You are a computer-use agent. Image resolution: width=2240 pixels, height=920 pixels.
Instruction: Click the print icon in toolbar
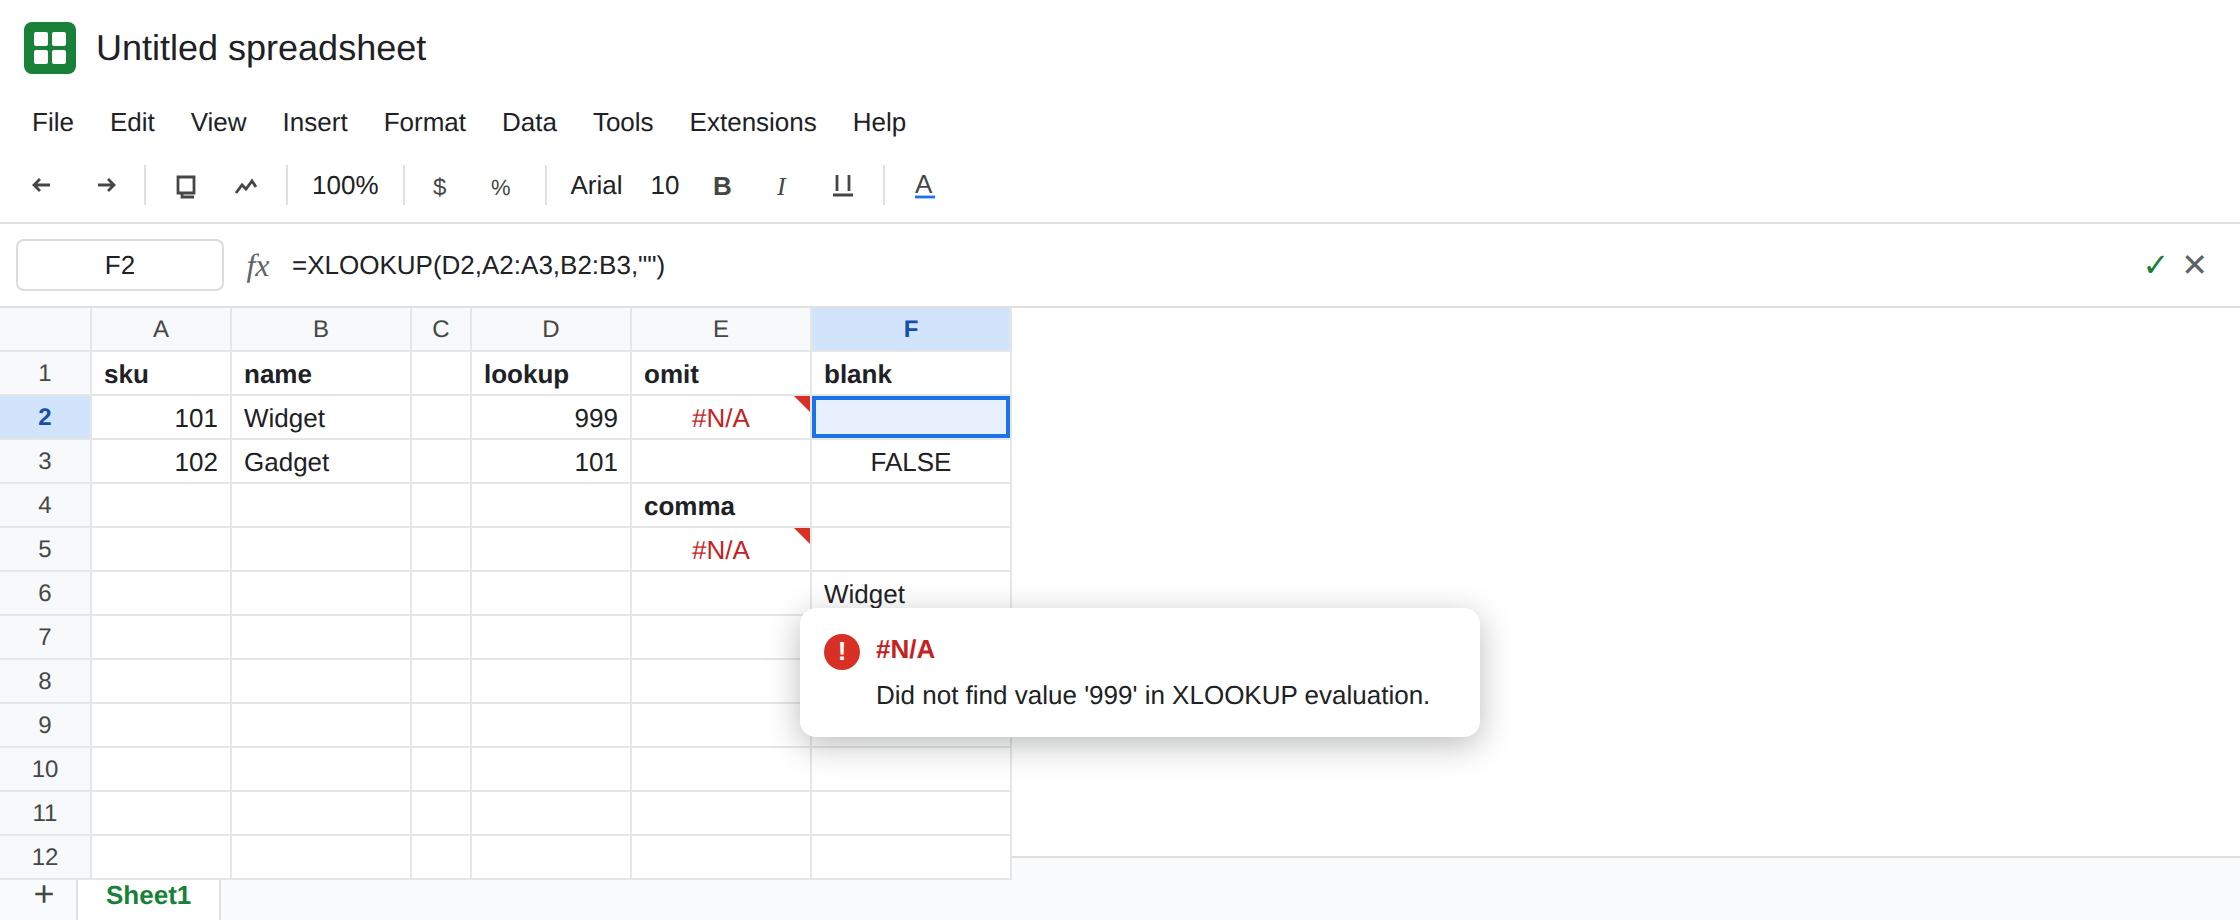[186, 186]
